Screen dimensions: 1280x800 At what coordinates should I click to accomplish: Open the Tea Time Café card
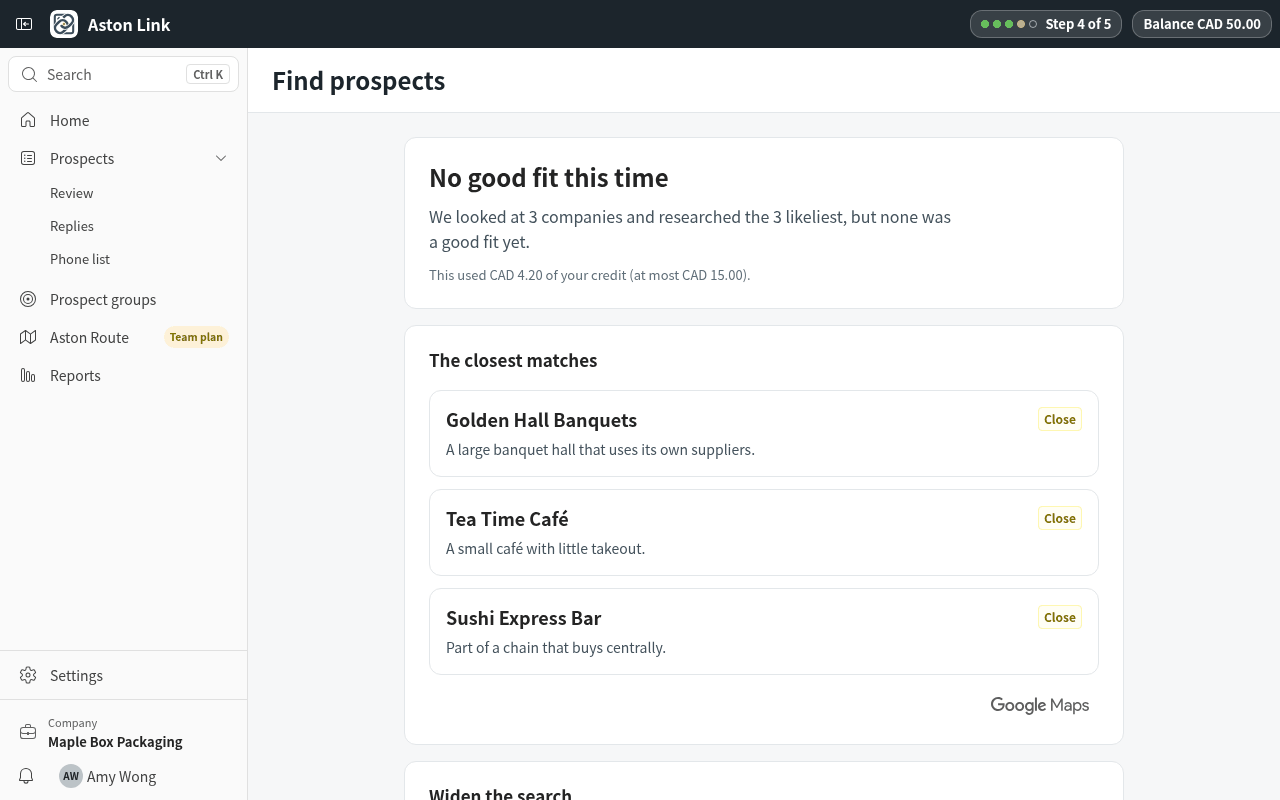pos(764,532)
